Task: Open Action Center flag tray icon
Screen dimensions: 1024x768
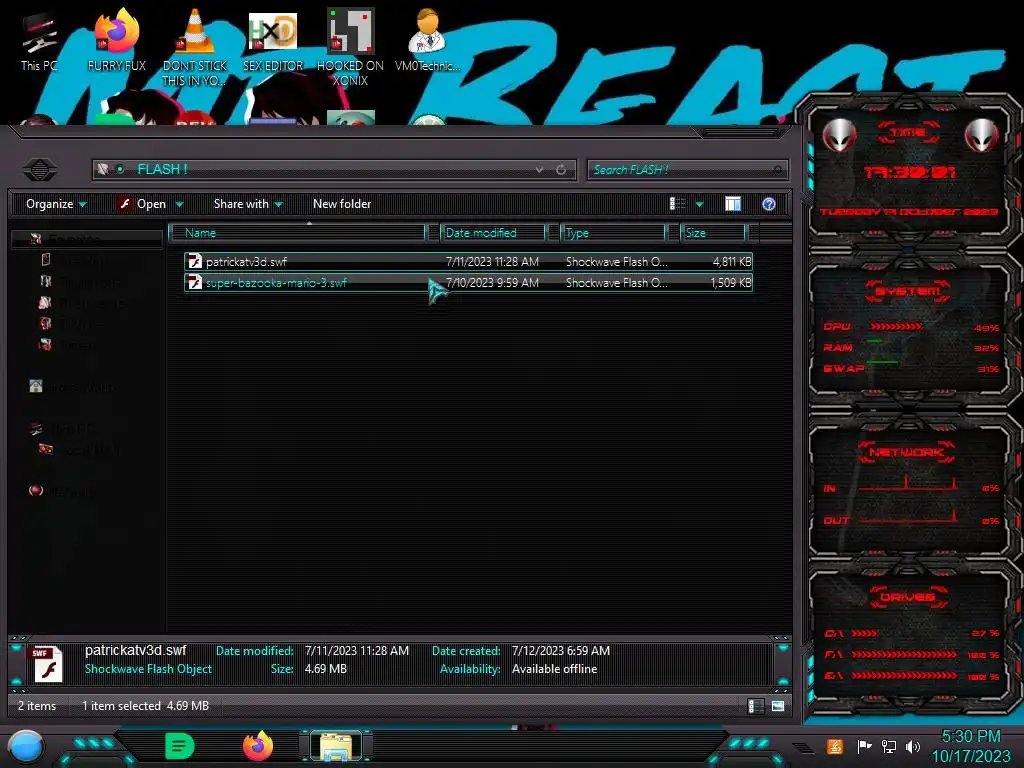Action: [x=864, y=746]
